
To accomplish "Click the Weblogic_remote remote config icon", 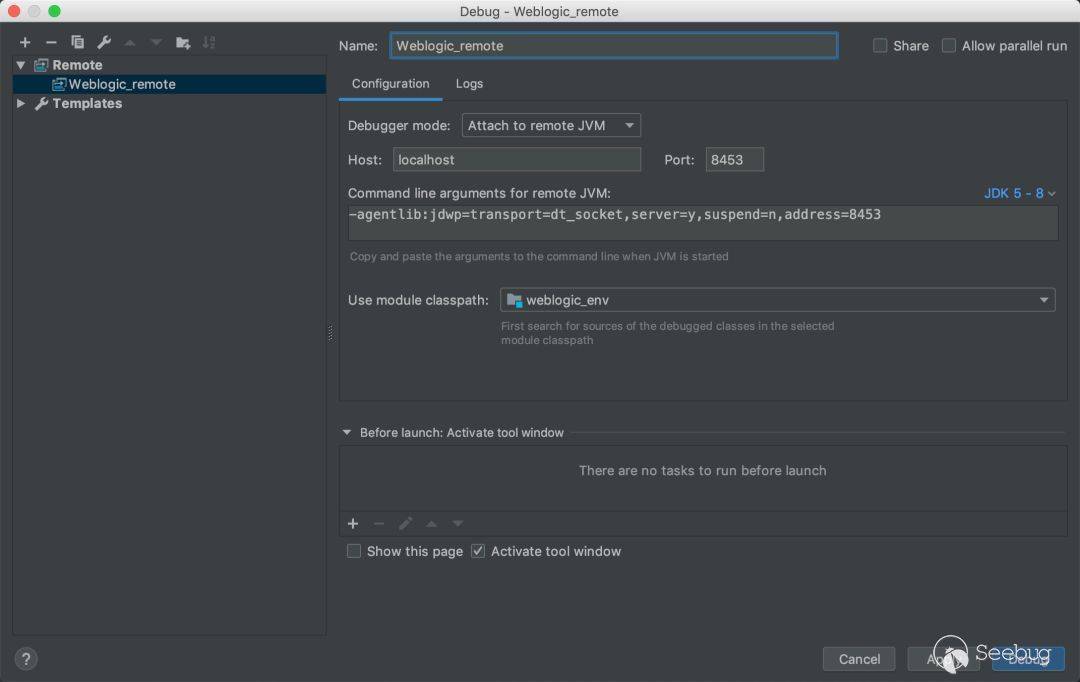I will (x=59, y=84).
